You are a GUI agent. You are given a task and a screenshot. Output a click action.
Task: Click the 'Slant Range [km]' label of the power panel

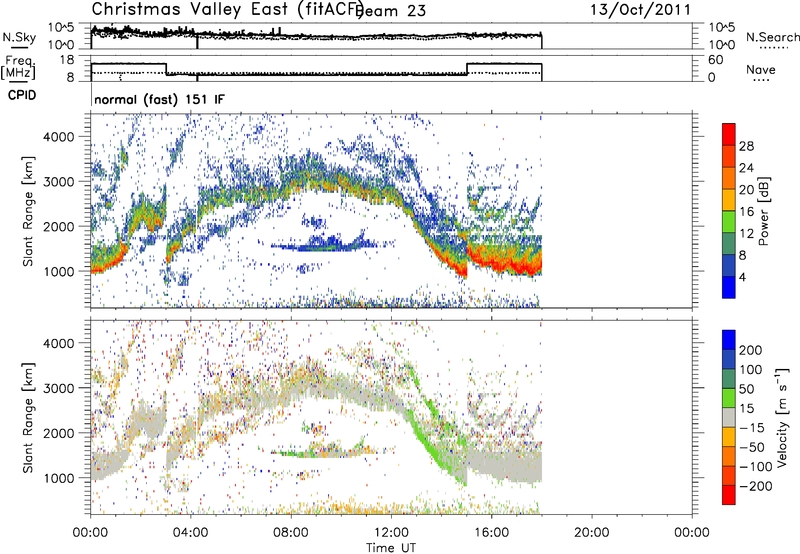(x=28, y=211)
